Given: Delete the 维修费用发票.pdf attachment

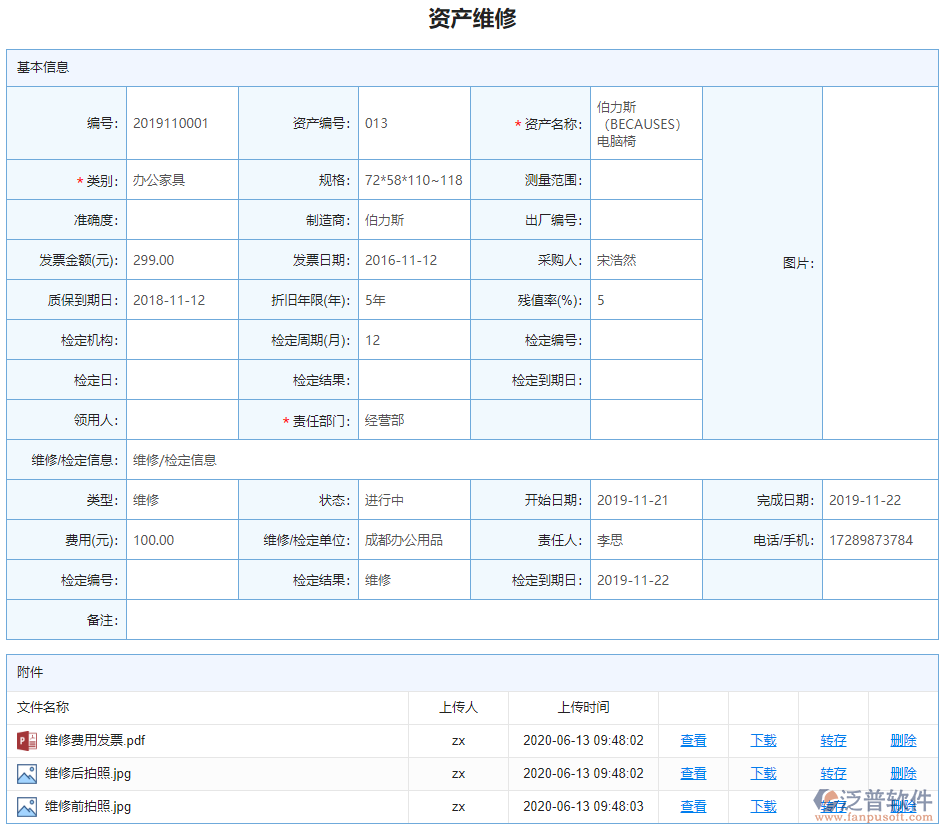Looking at the screenshot, I should (x=903, y=740).
